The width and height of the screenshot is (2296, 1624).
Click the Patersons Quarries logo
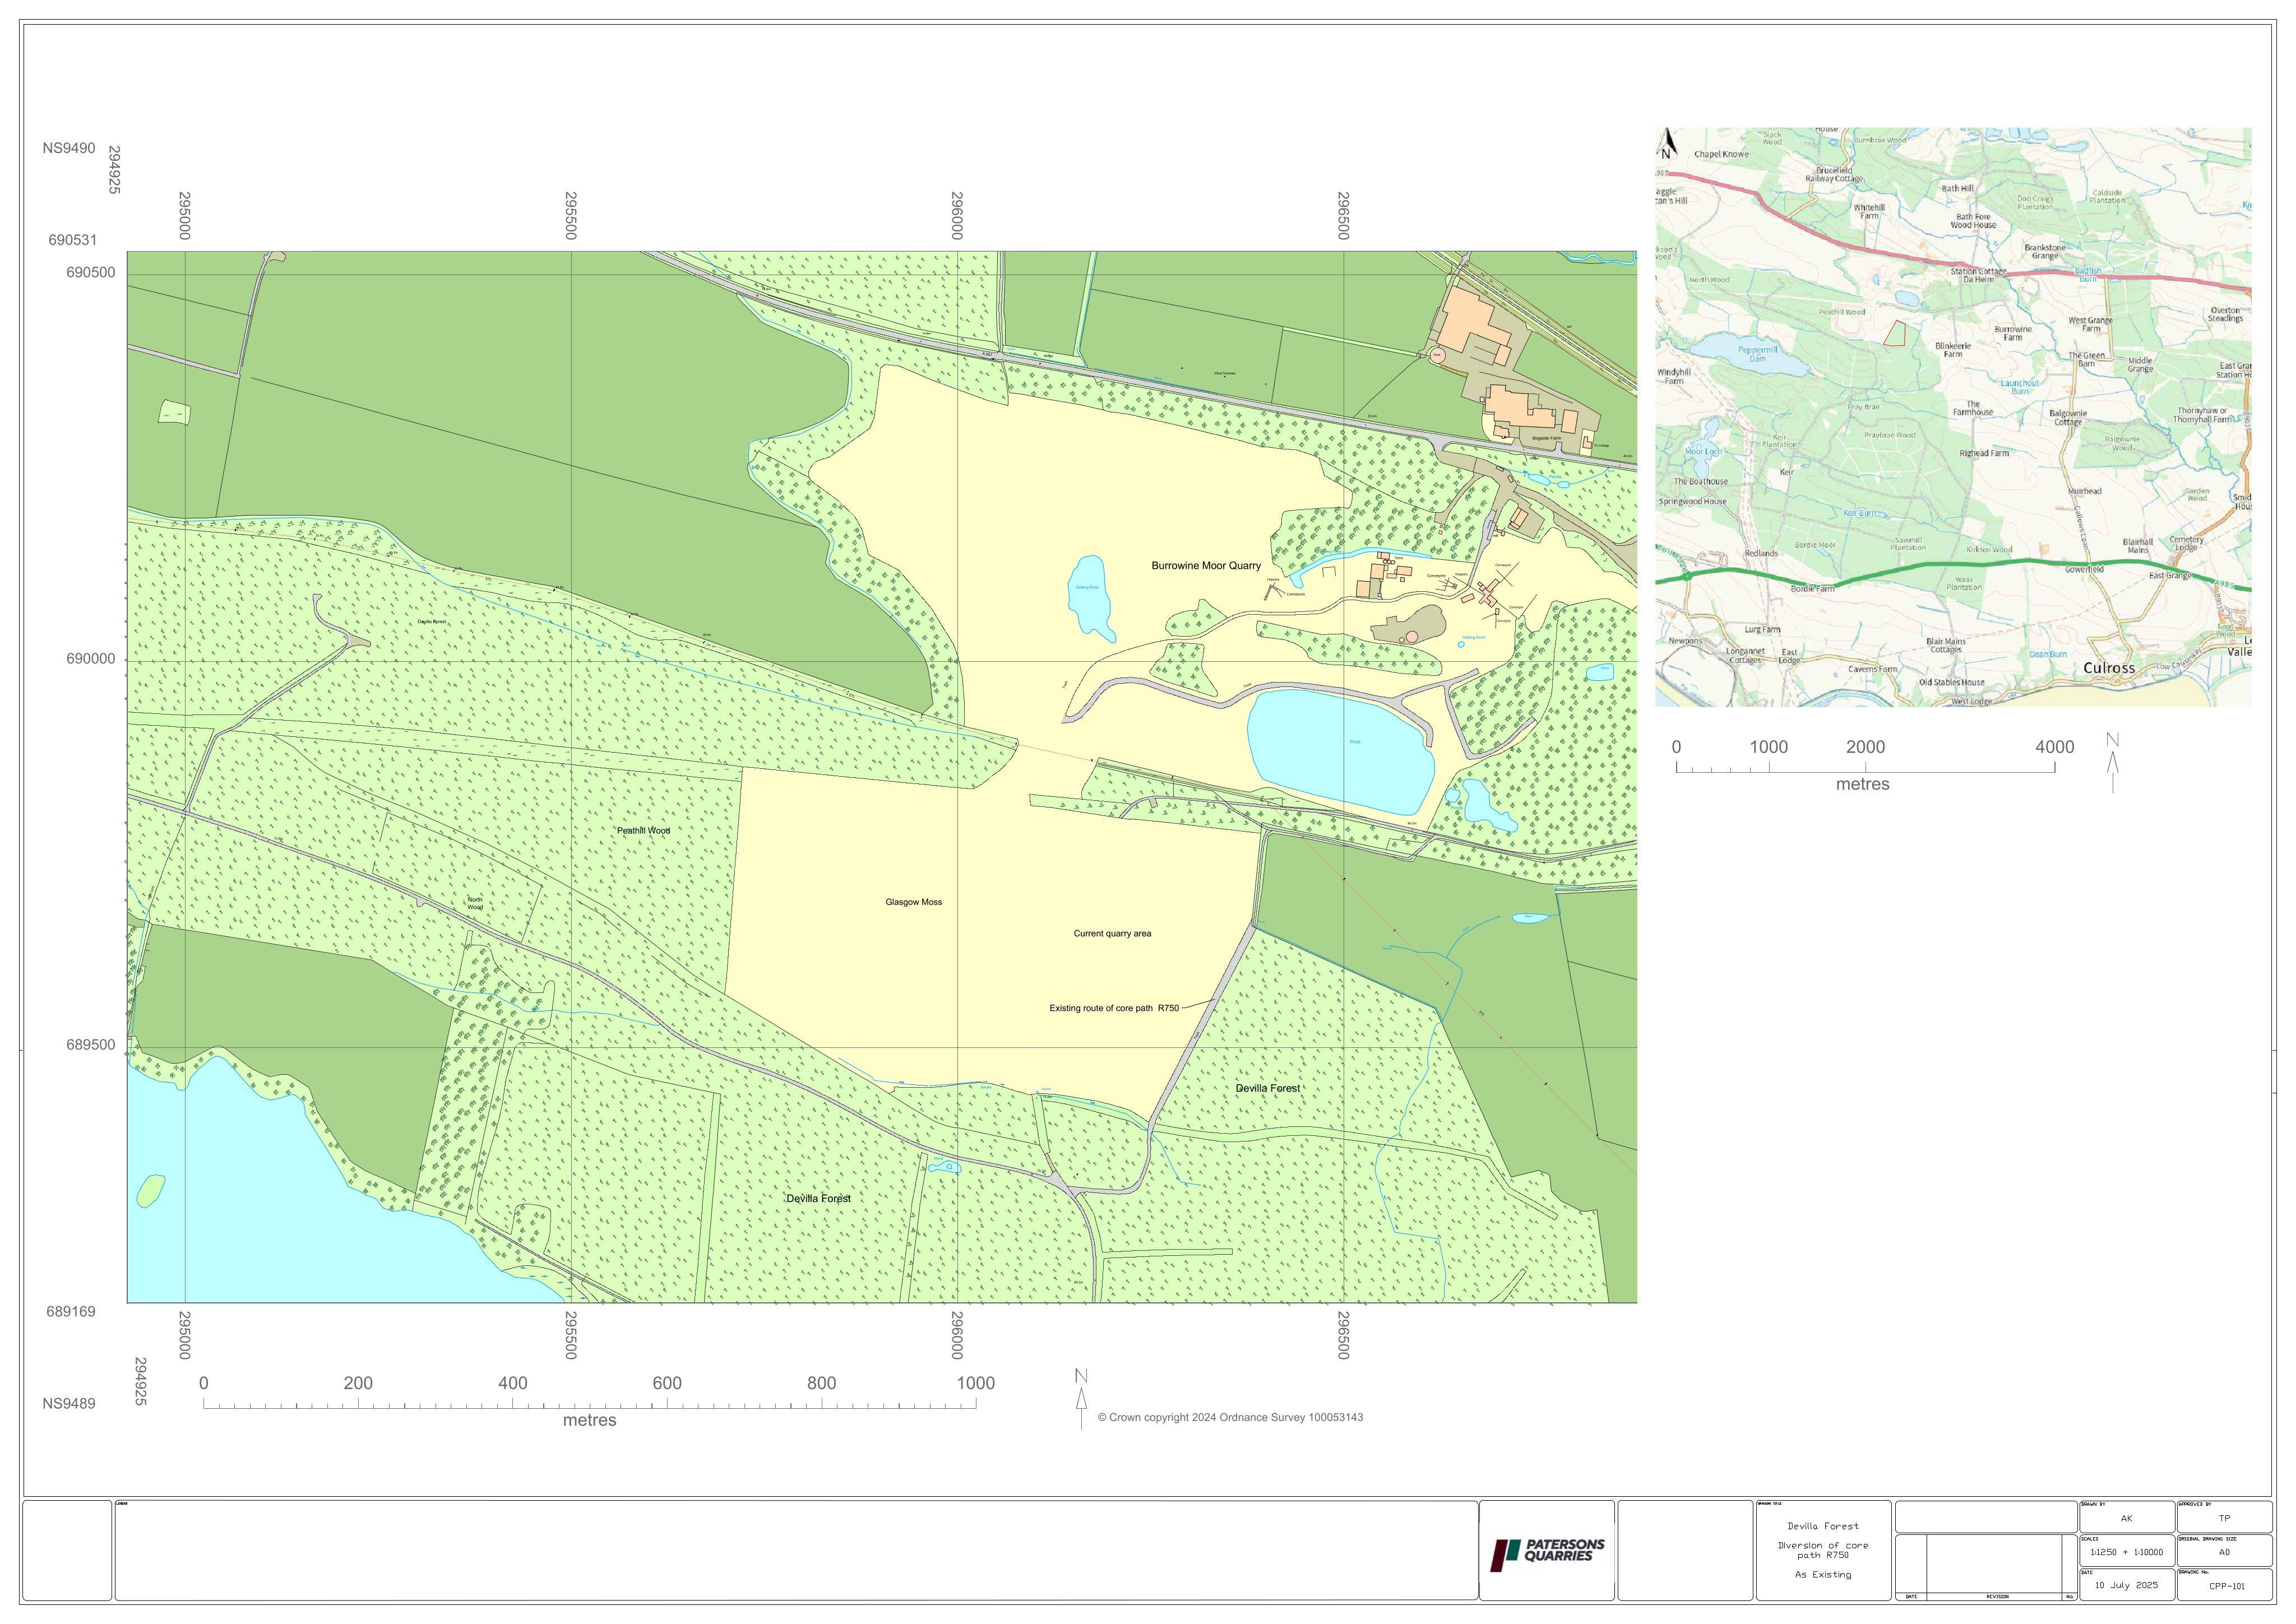1547,1555
